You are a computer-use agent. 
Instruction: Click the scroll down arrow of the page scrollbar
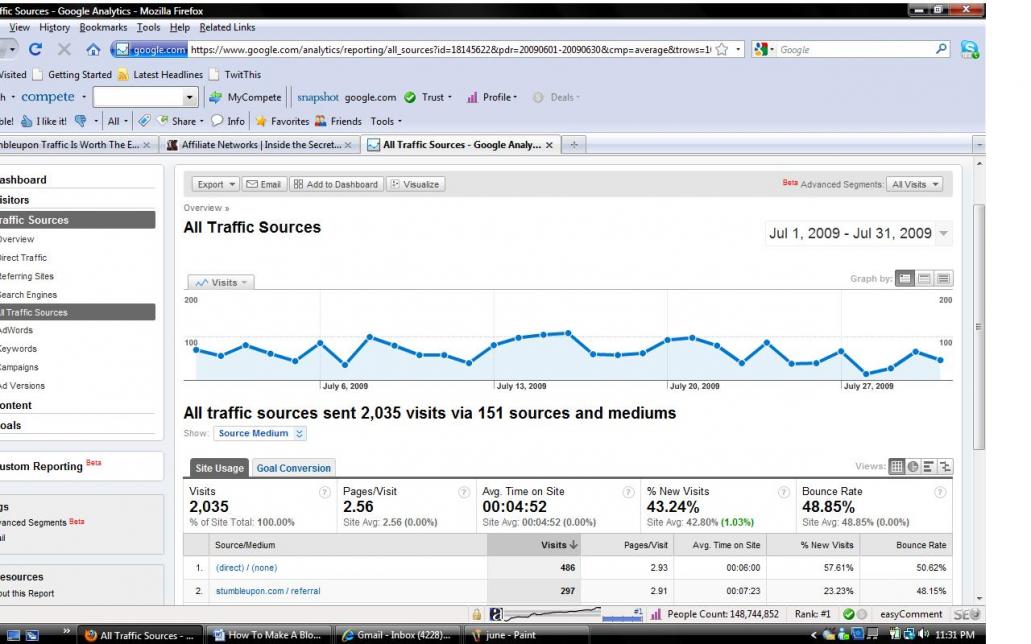(979, 599)
